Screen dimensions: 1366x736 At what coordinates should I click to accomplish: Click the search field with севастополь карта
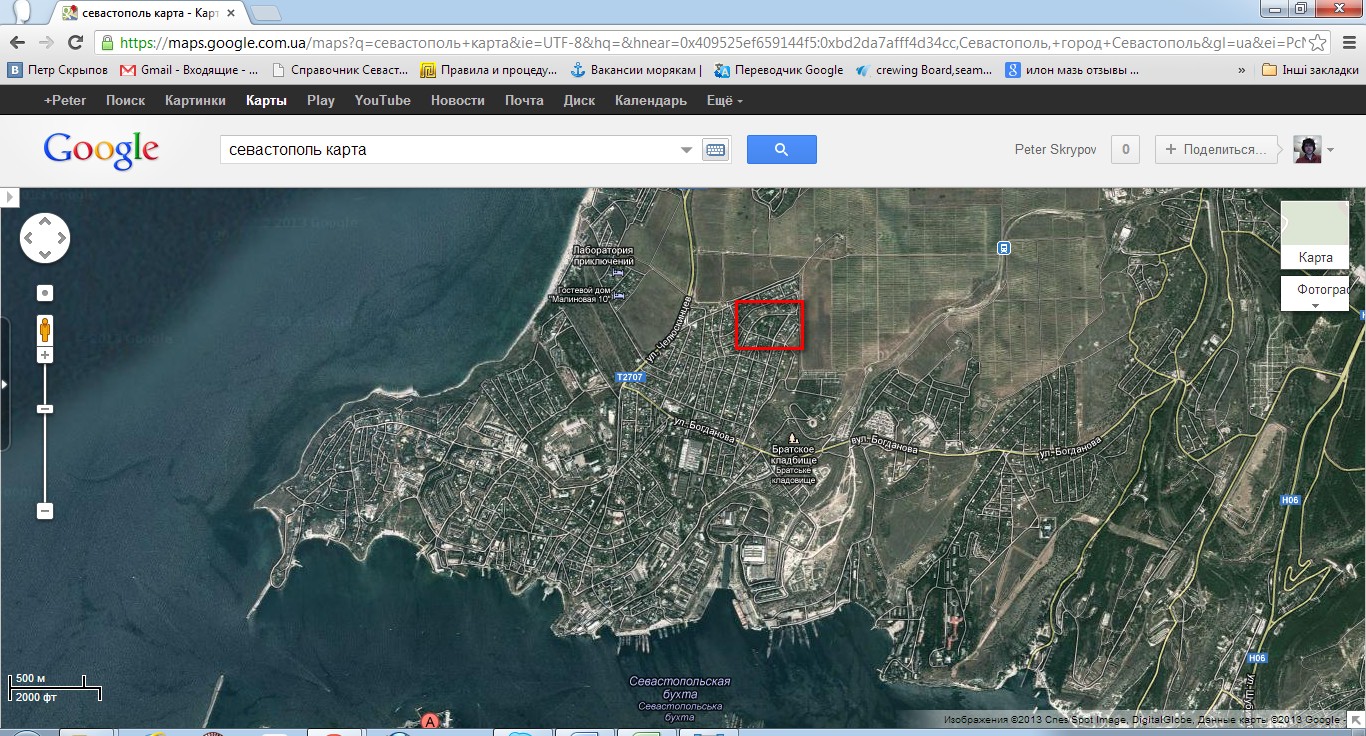(449, 150)
